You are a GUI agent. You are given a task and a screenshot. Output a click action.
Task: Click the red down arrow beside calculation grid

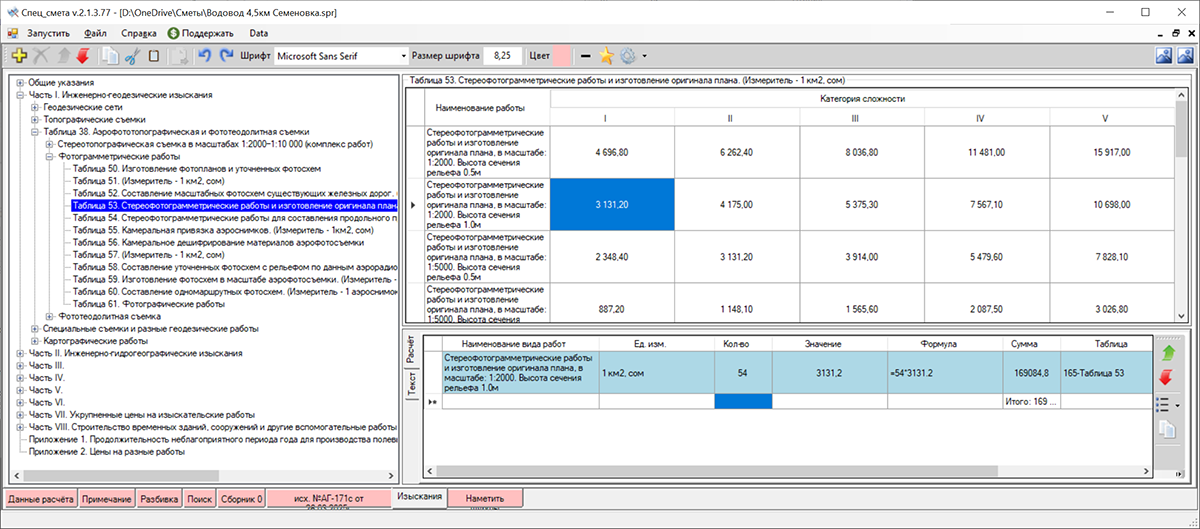pos(1166,377)
